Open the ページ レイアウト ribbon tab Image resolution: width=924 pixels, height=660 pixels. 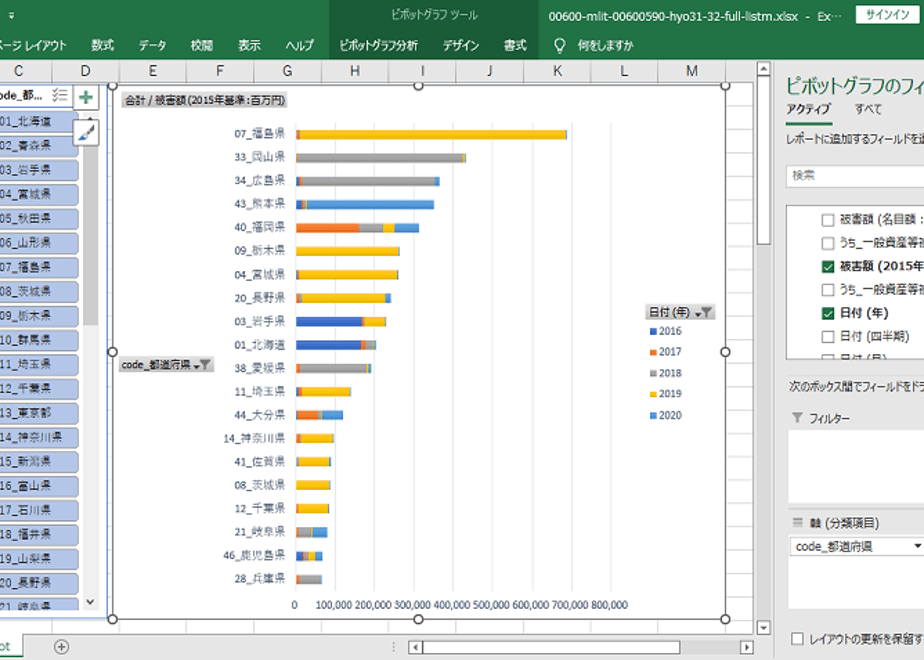[32, 45]
